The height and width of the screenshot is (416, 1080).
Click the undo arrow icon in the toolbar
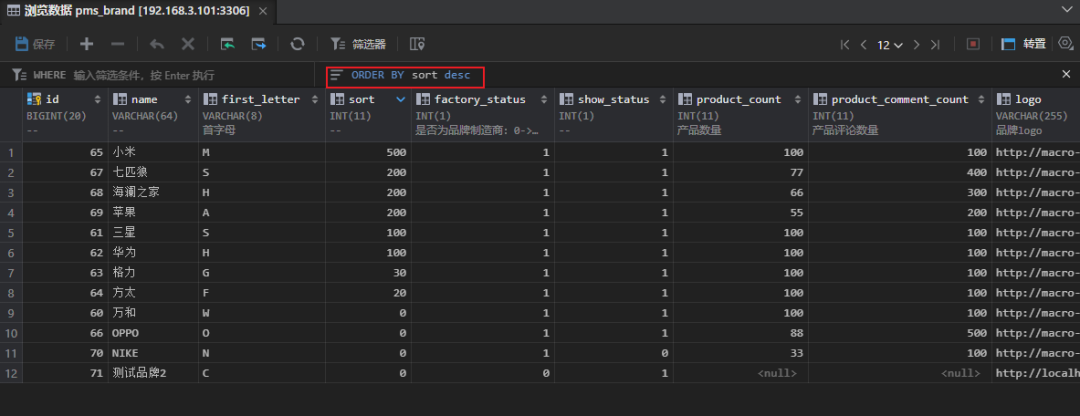[x=157, y=44]
